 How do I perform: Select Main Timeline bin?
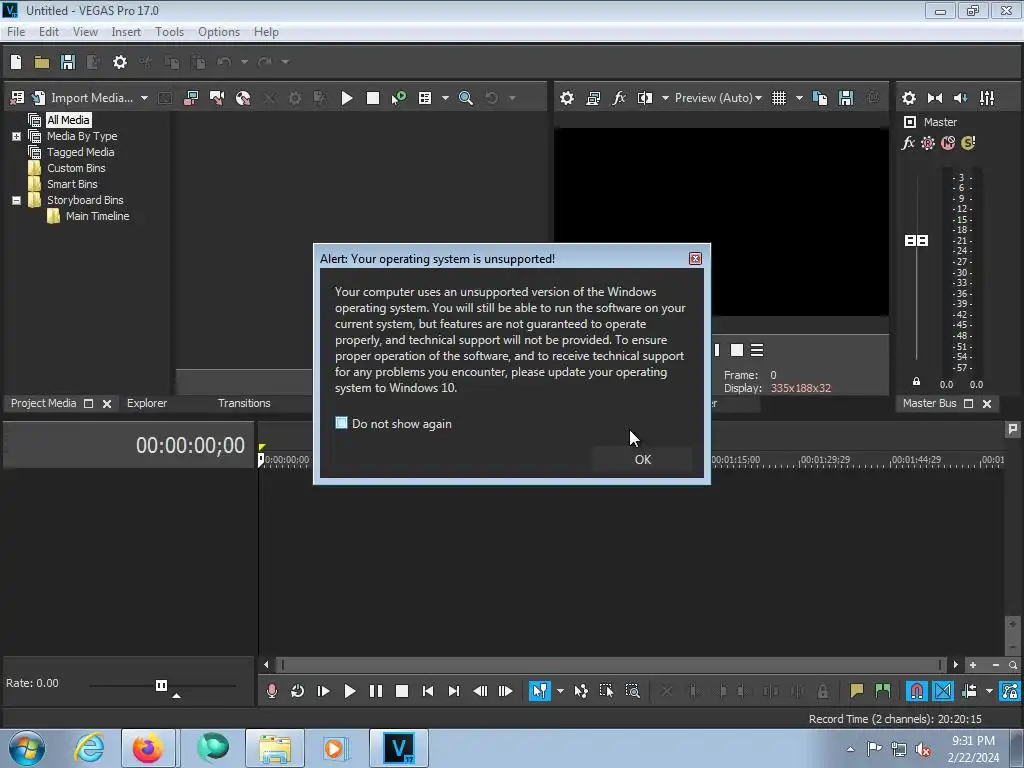[97, 216]
